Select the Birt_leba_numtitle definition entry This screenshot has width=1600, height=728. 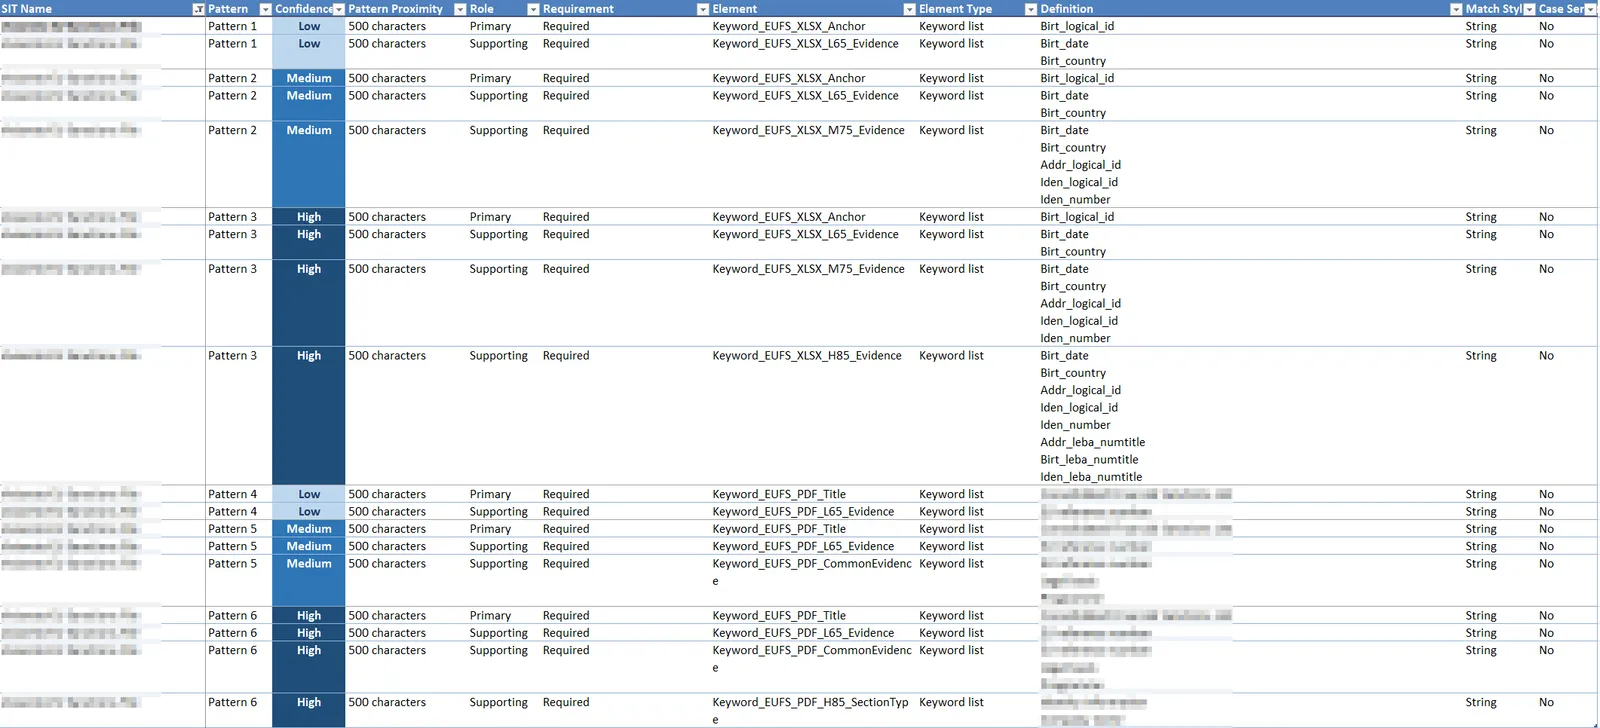point(1089,460)
